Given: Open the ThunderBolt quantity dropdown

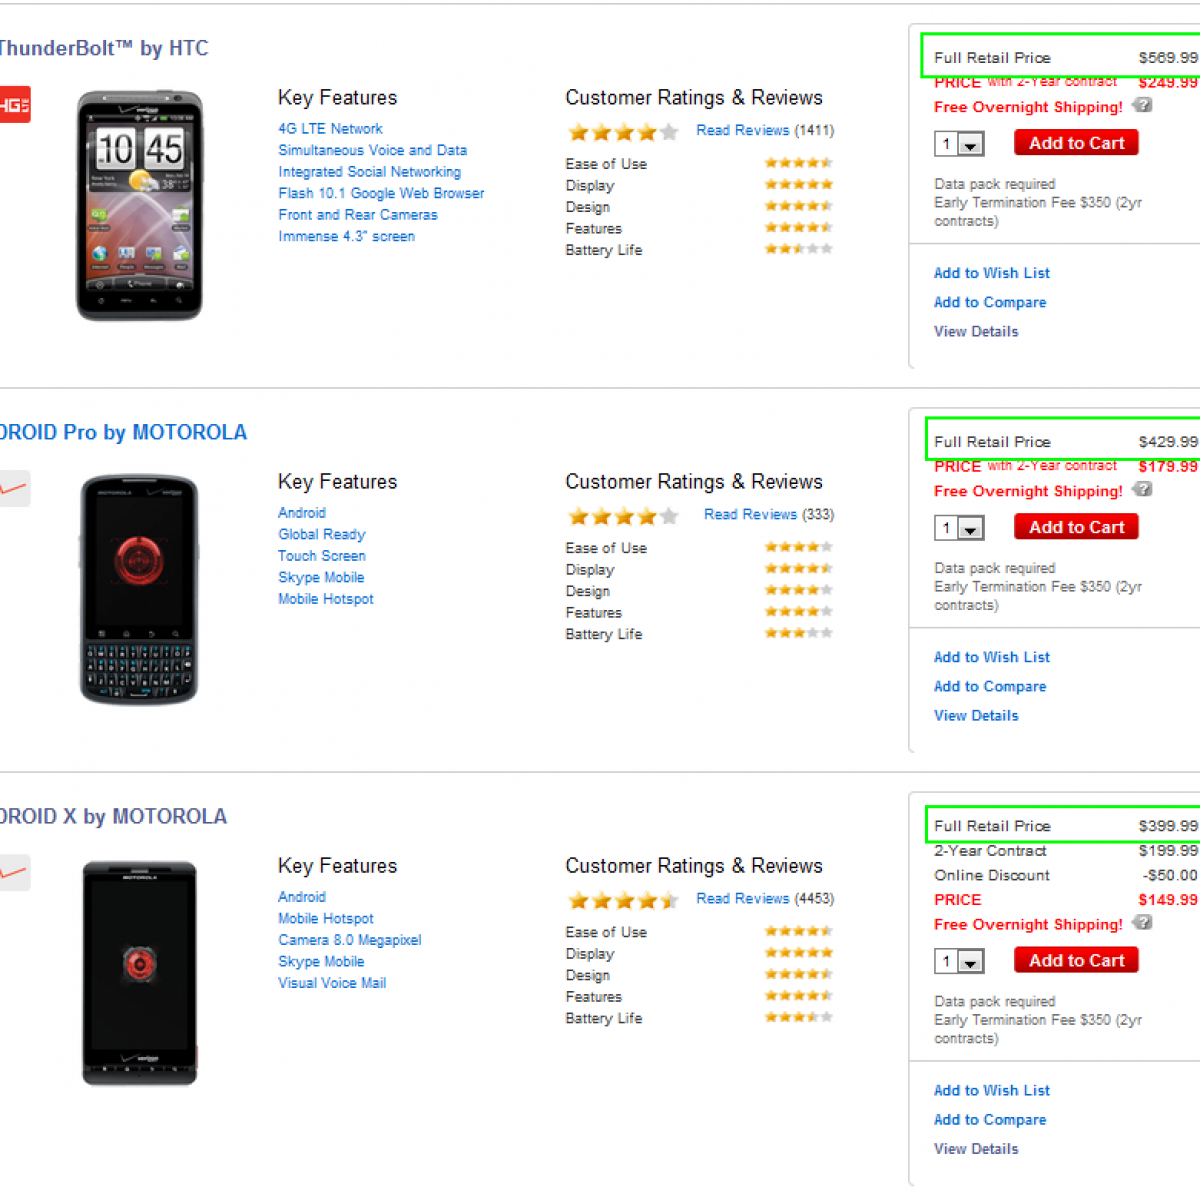Looking at the screenshot, I should coord(970,145).
